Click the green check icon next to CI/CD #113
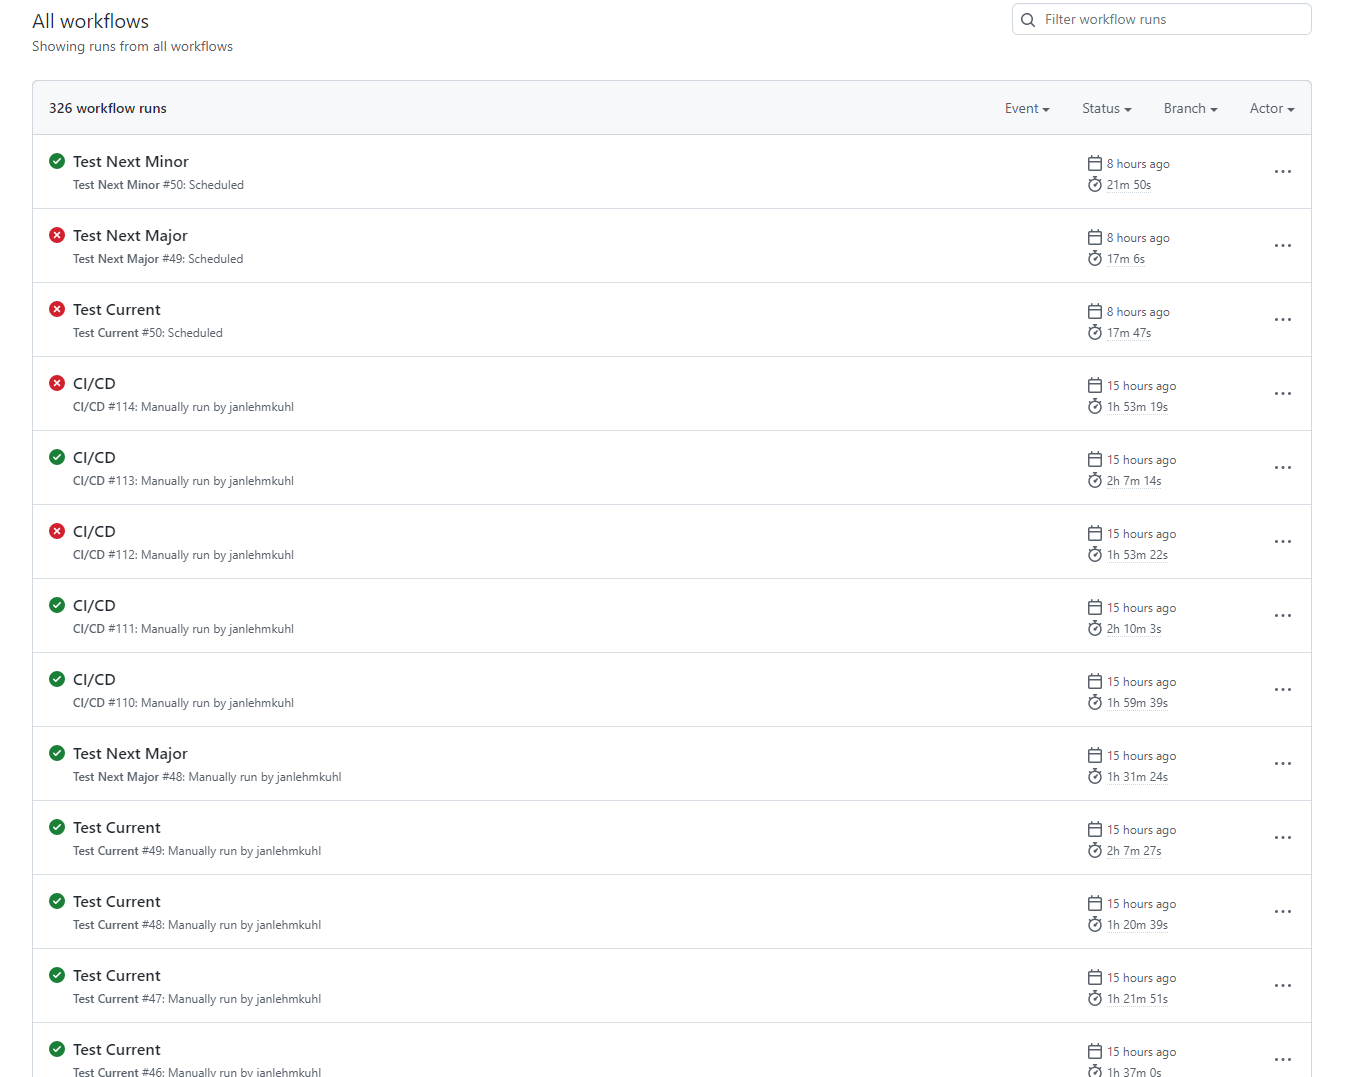The width and height of the screenshot is (1346, 1077). (x=56, y=456)
